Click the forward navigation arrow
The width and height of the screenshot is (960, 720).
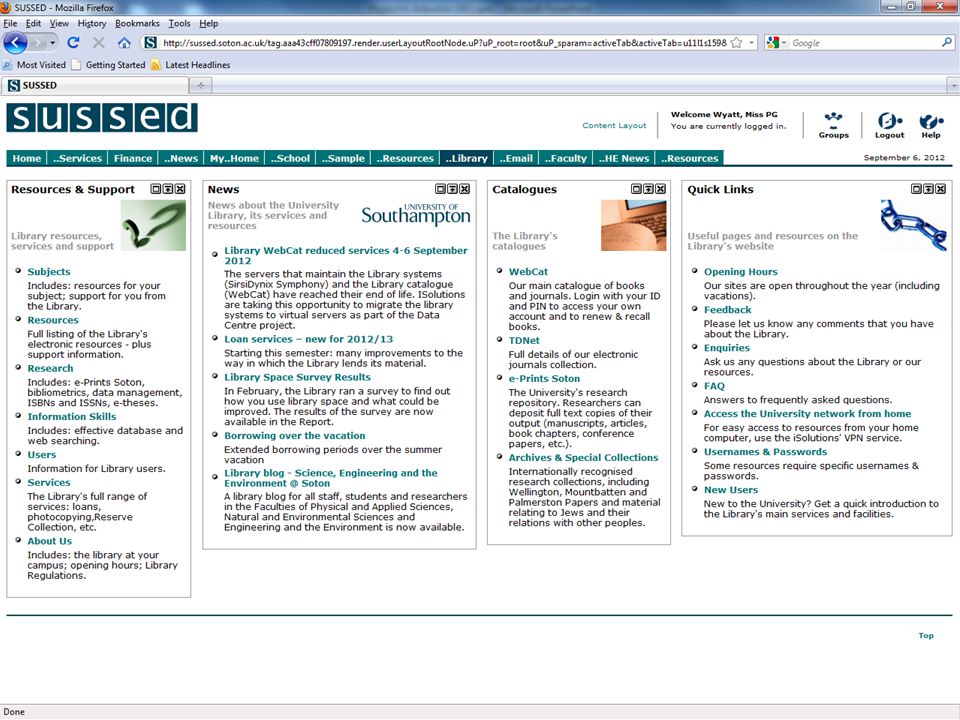click(38, 43)
